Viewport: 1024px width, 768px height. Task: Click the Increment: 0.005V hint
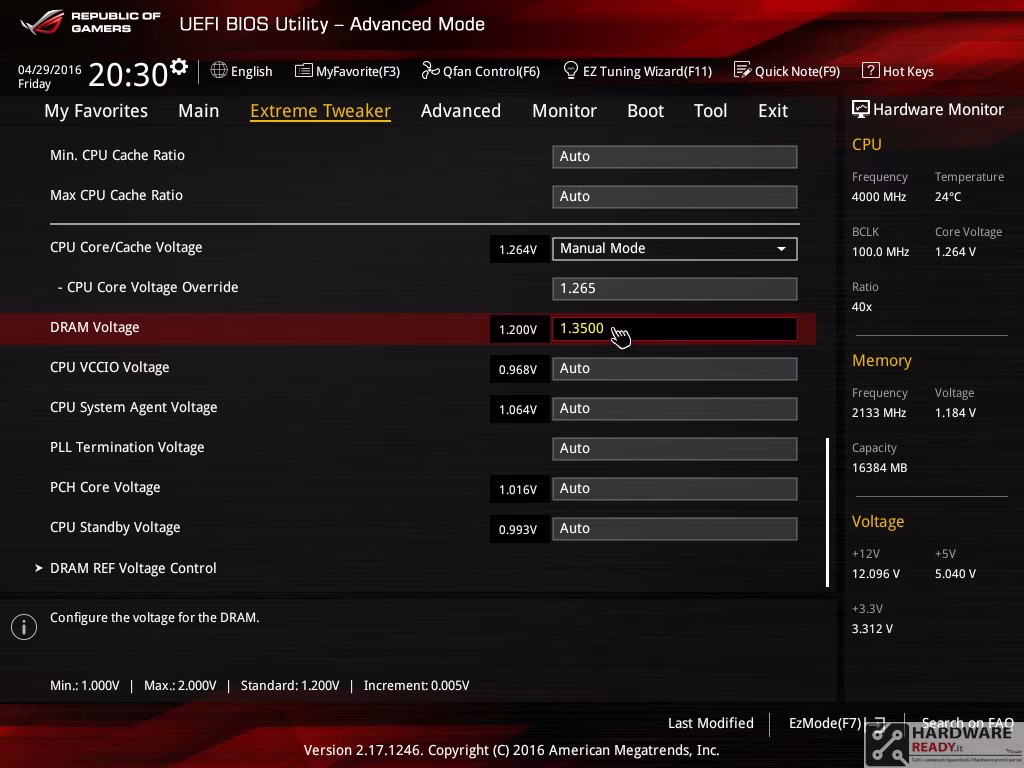click(x=417, y=686)
